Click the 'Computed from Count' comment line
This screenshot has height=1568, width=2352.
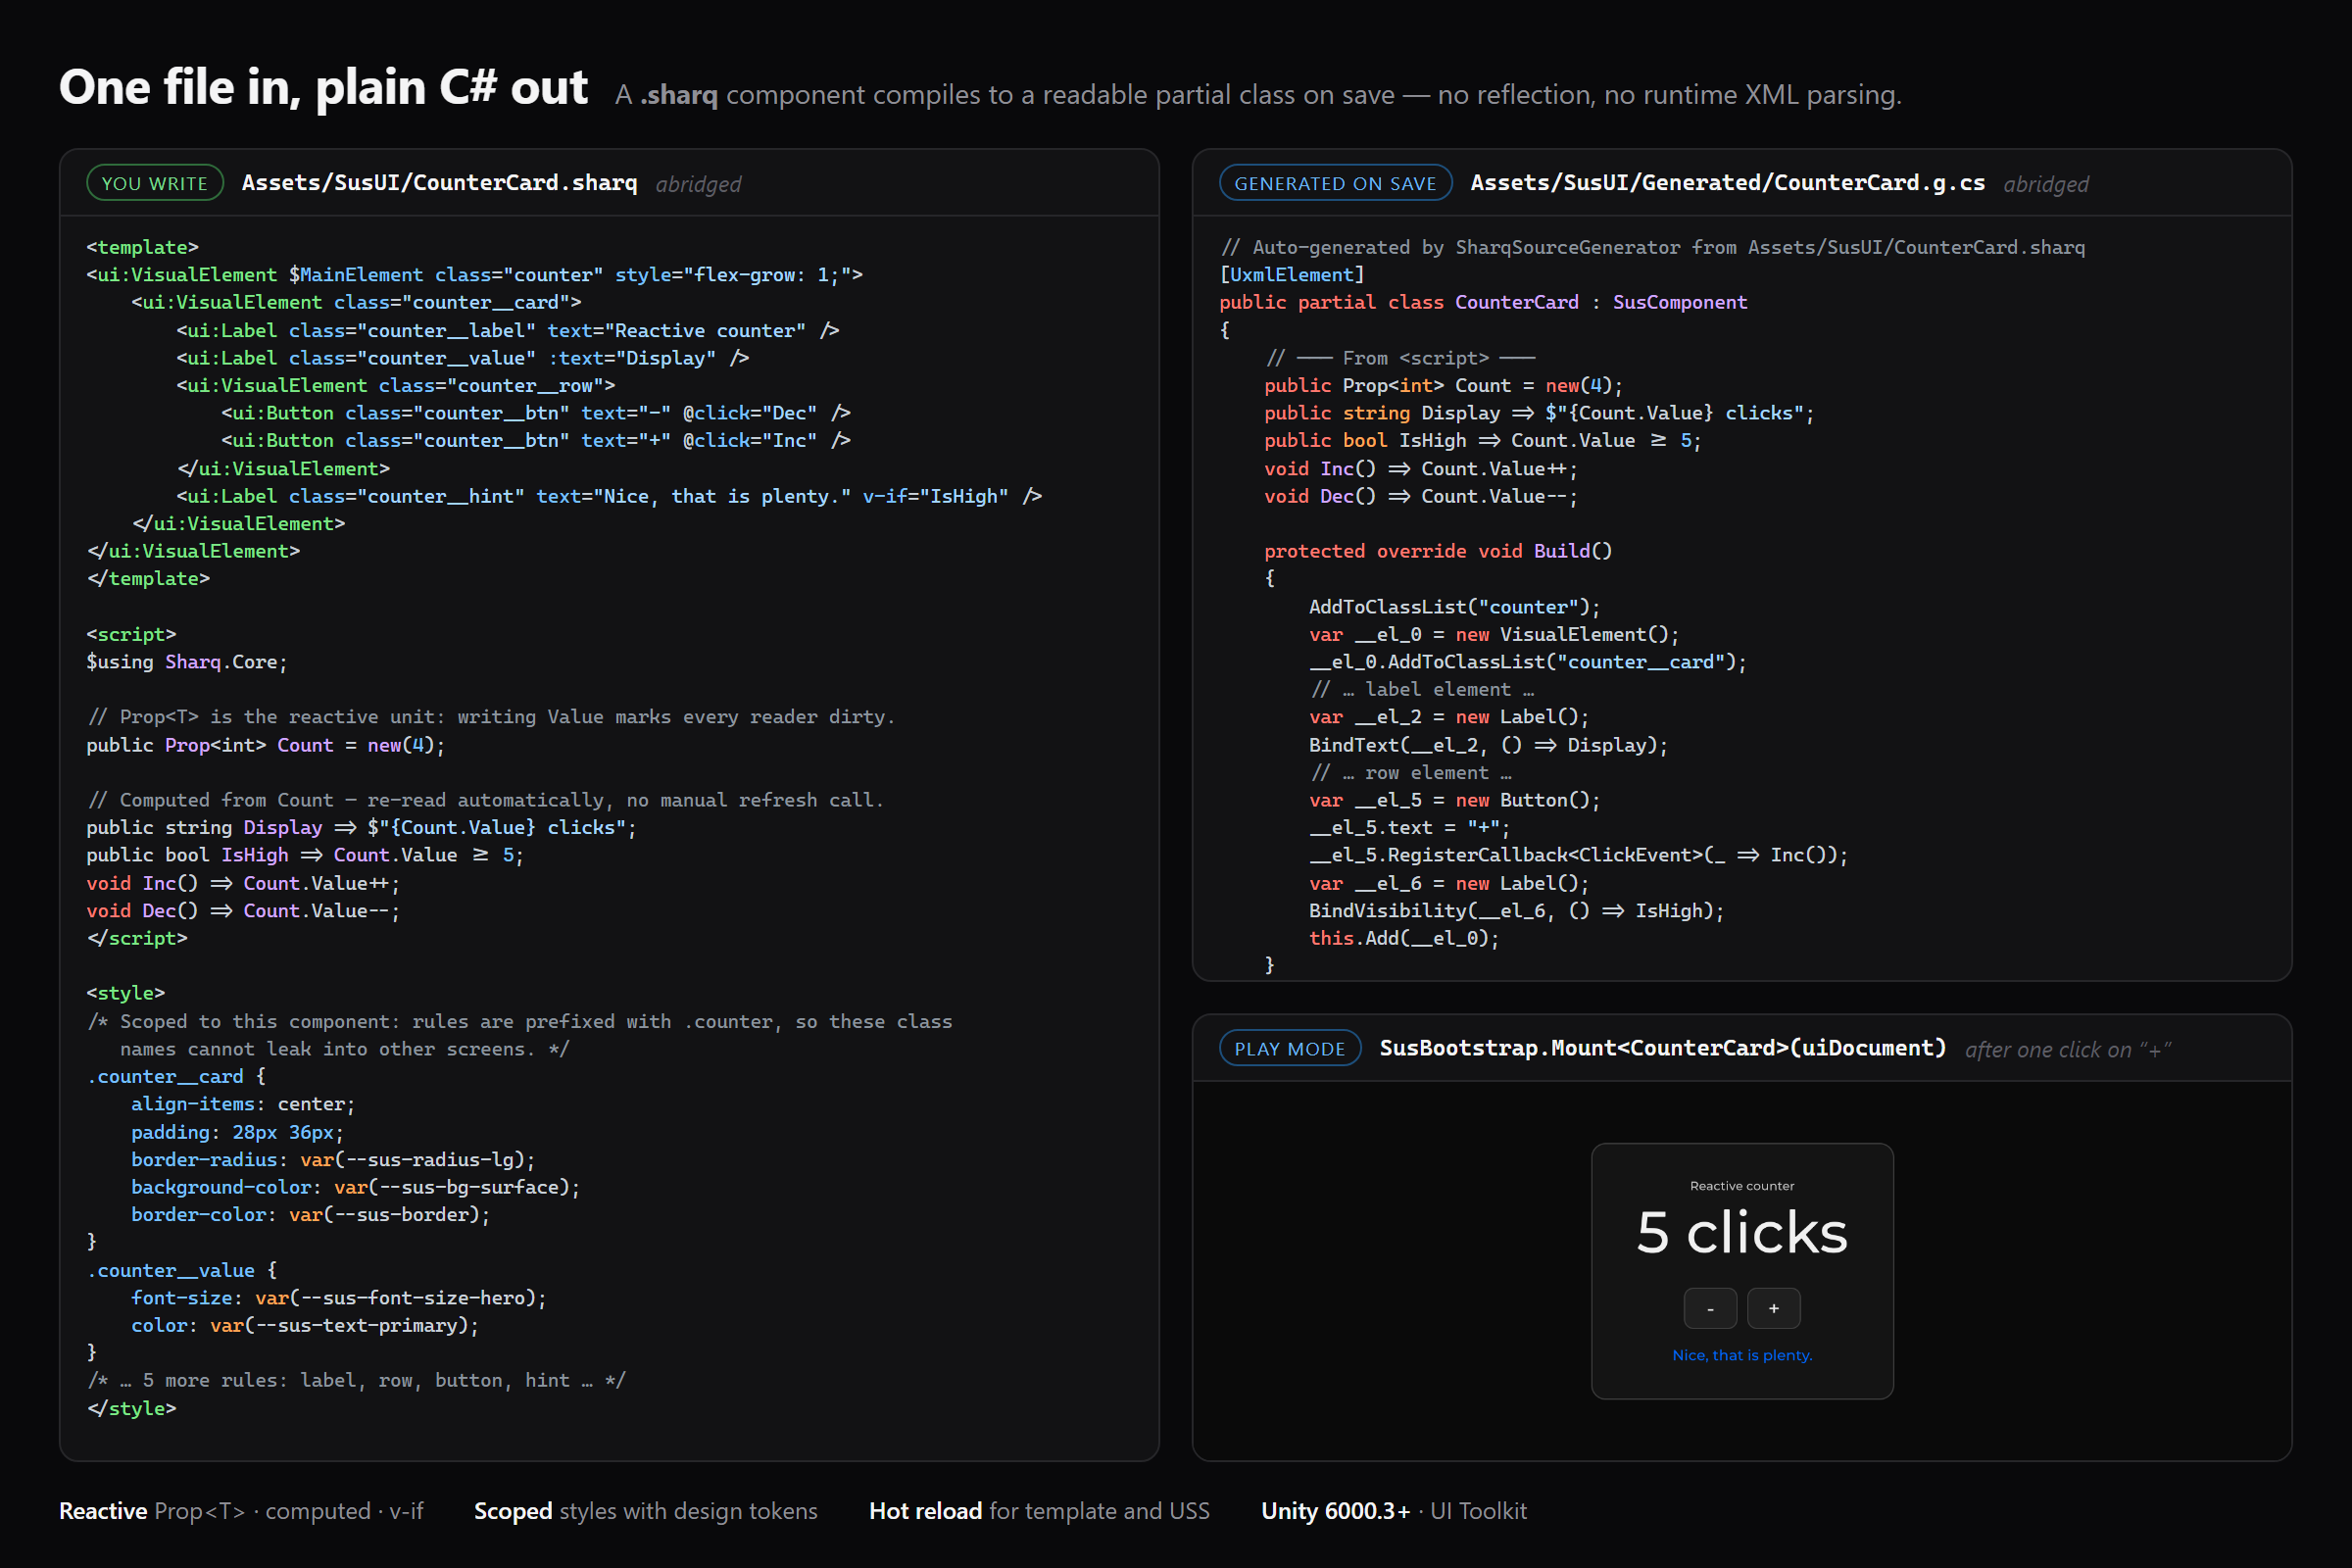point(486,800)
